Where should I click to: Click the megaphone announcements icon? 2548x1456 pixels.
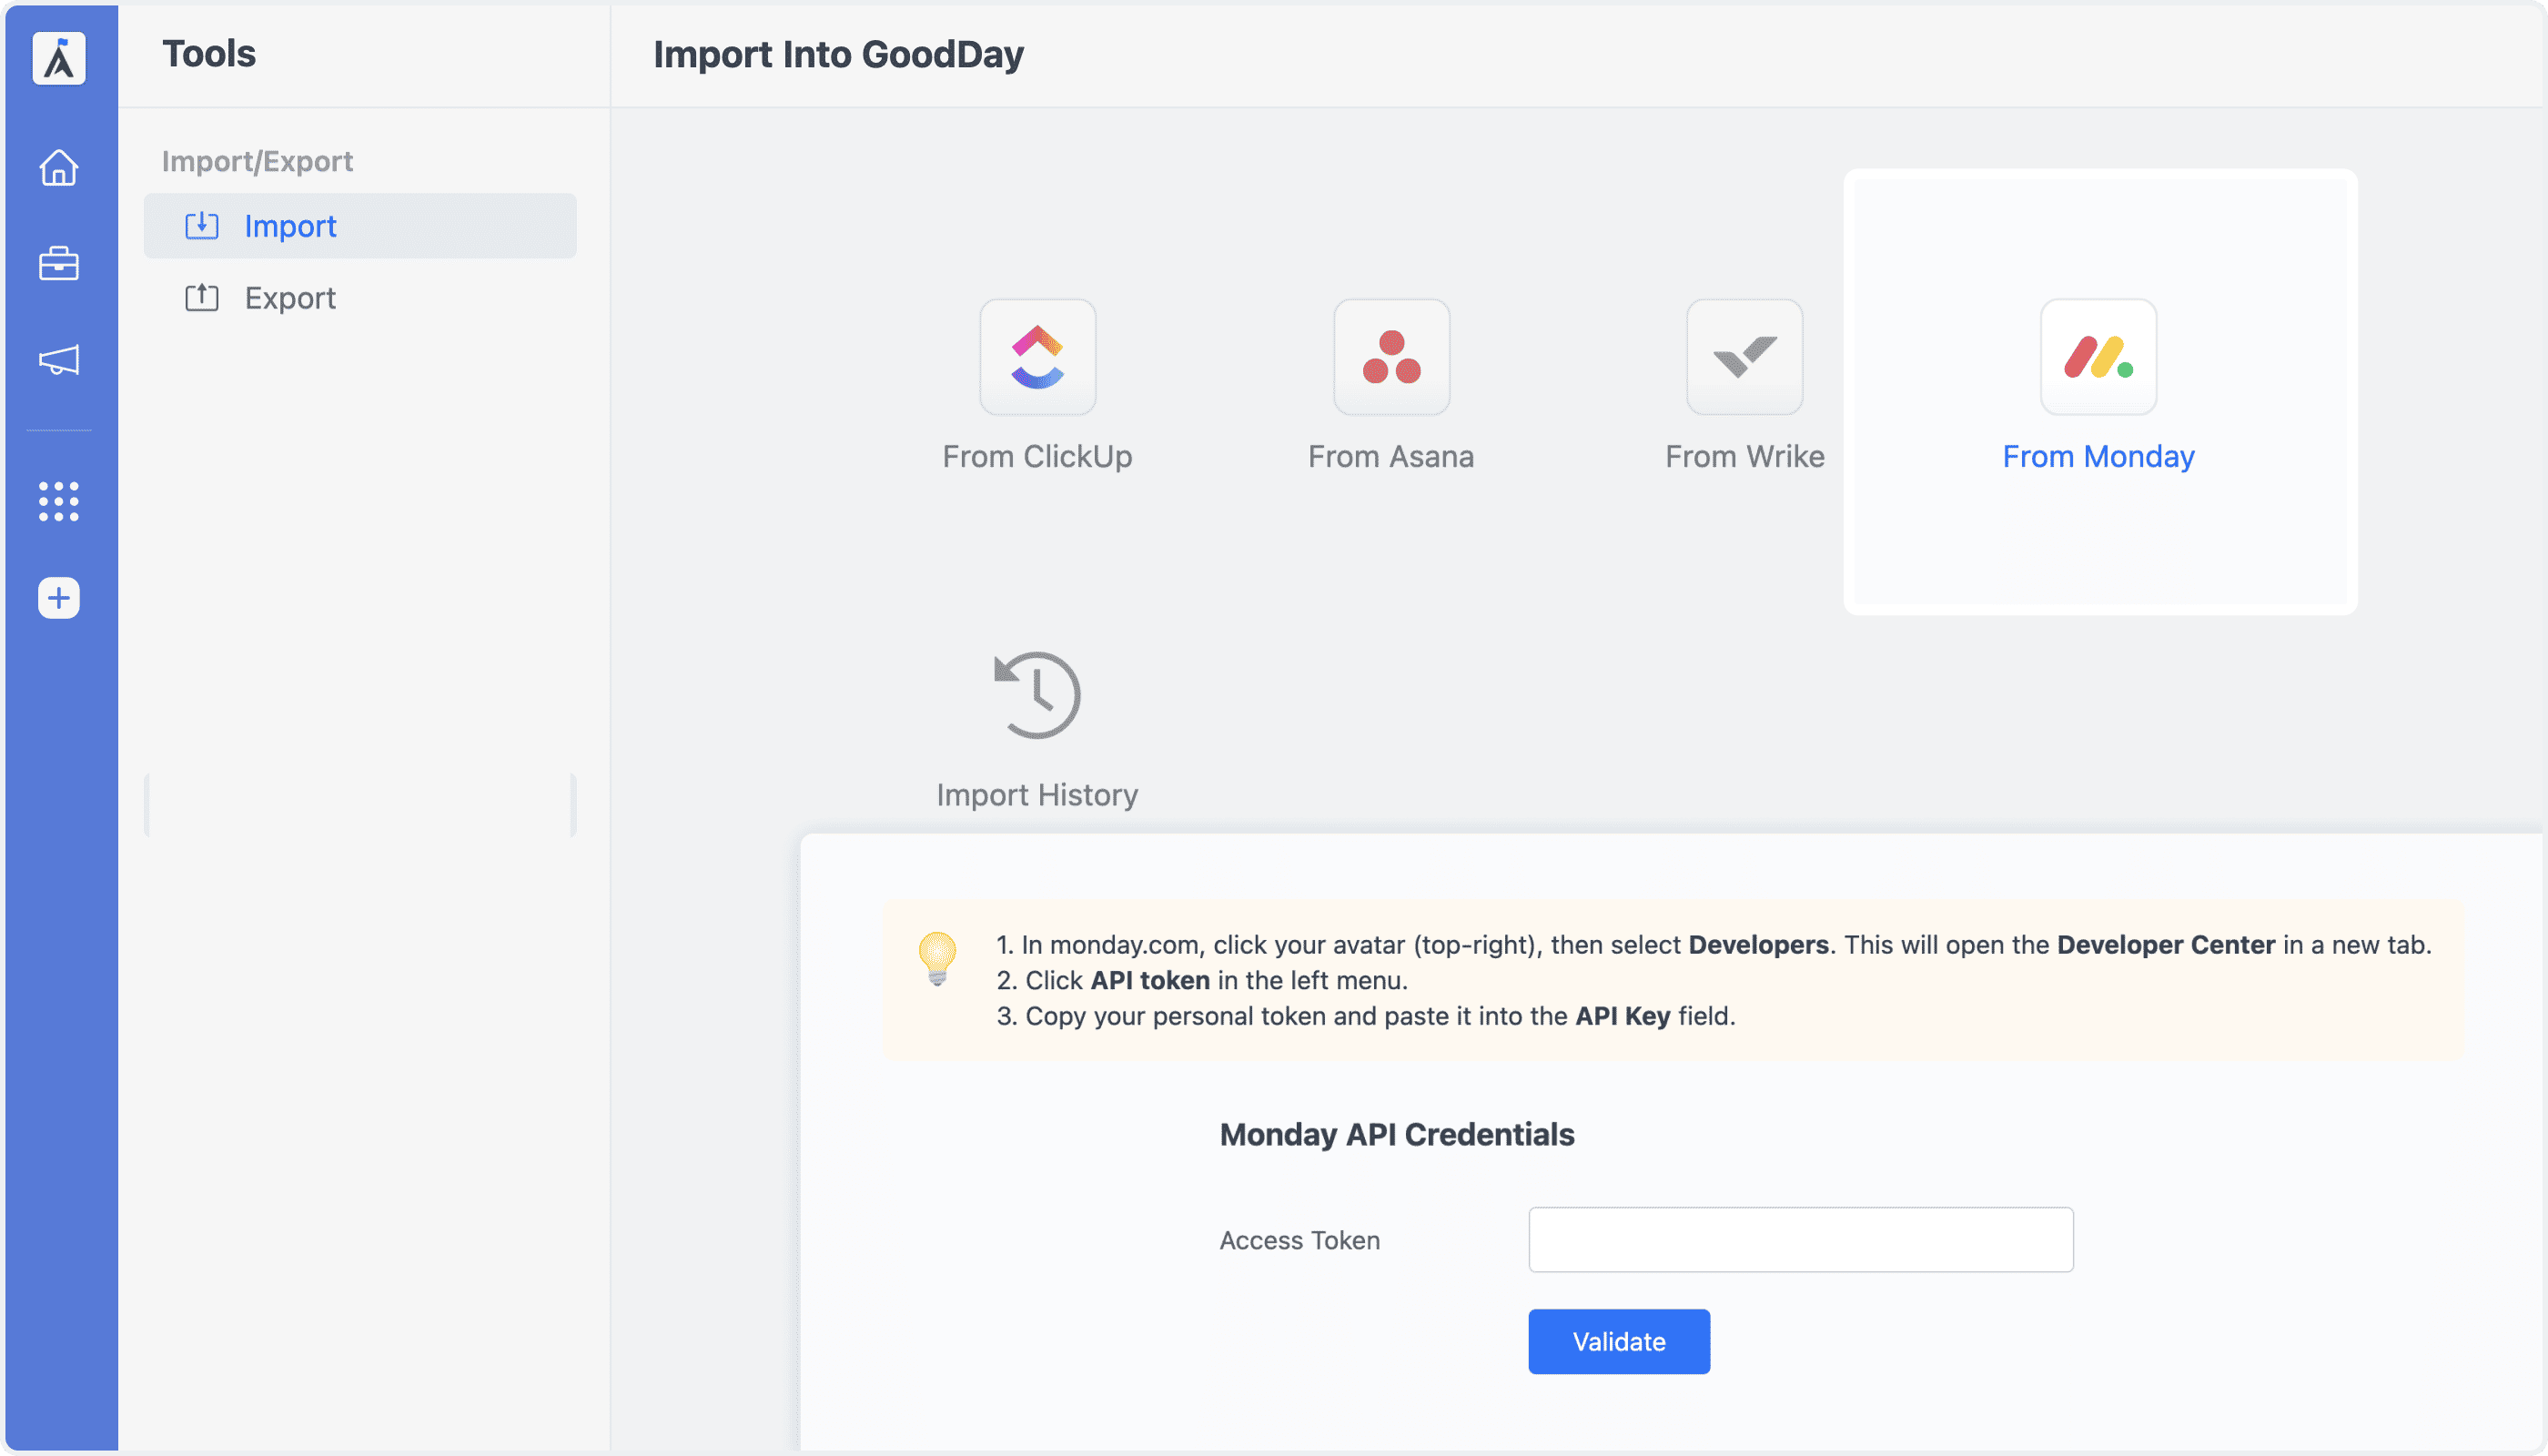click(59, 360)
